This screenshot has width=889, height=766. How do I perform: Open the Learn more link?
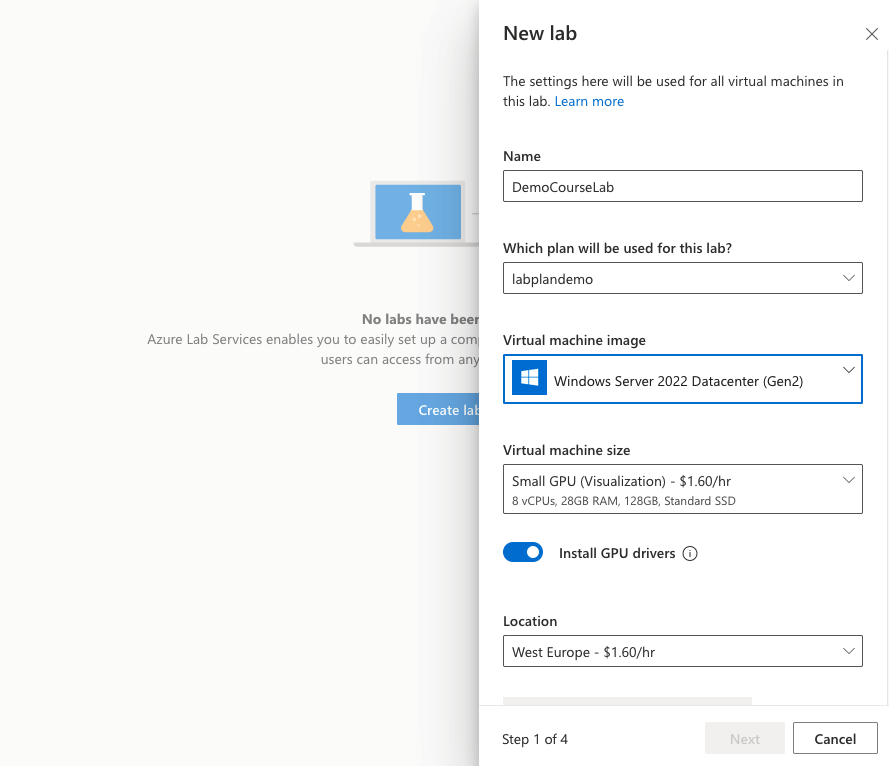pos(589,101)
